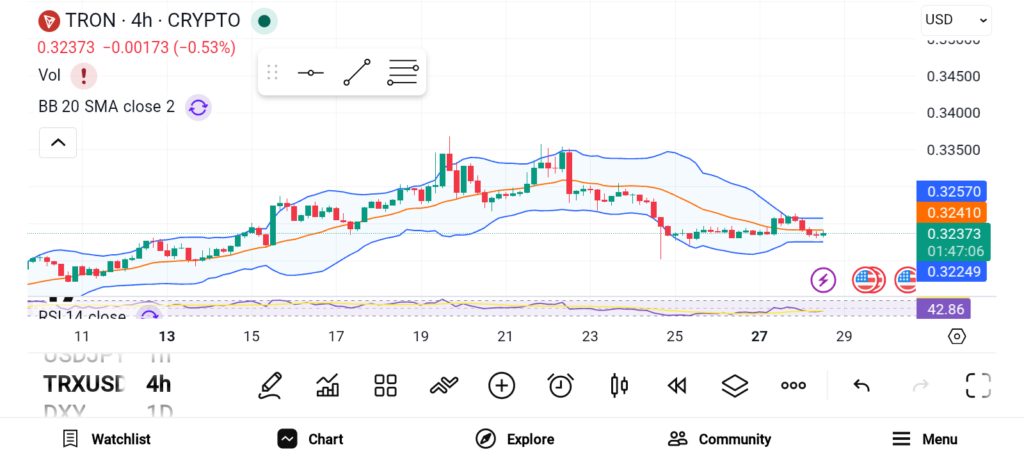This screenshot has height=461, width=1024.
Task: Open the indicators chart icon
Action: click(x=328, y=385)
